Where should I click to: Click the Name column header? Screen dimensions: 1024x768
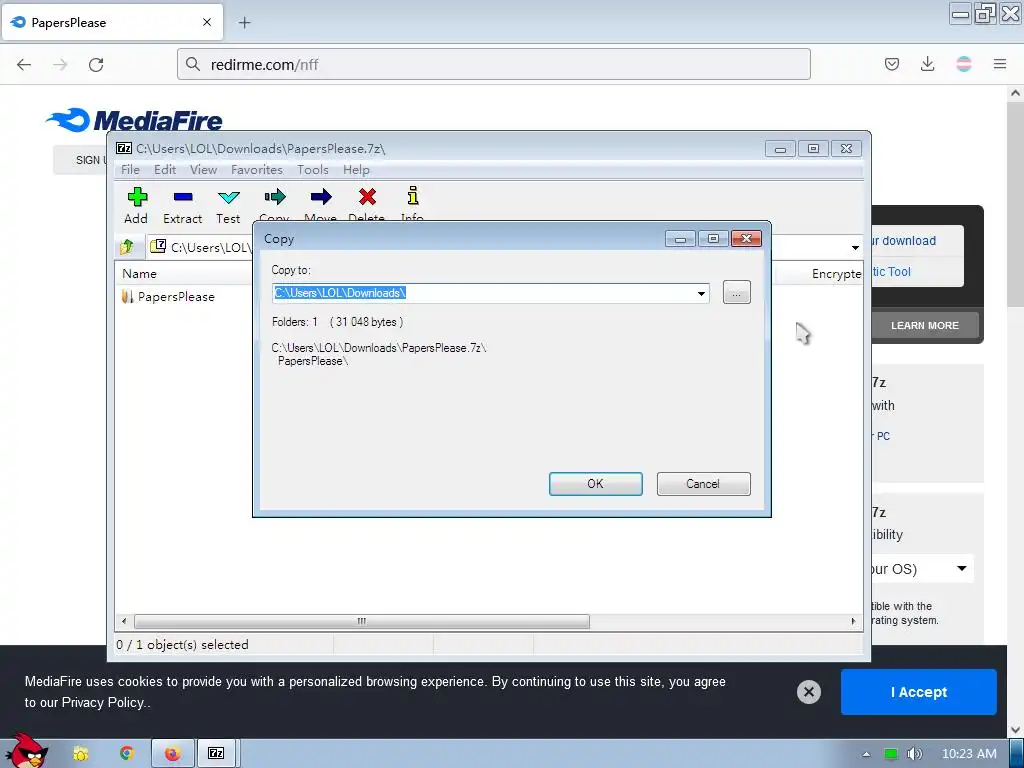(139, 274)
